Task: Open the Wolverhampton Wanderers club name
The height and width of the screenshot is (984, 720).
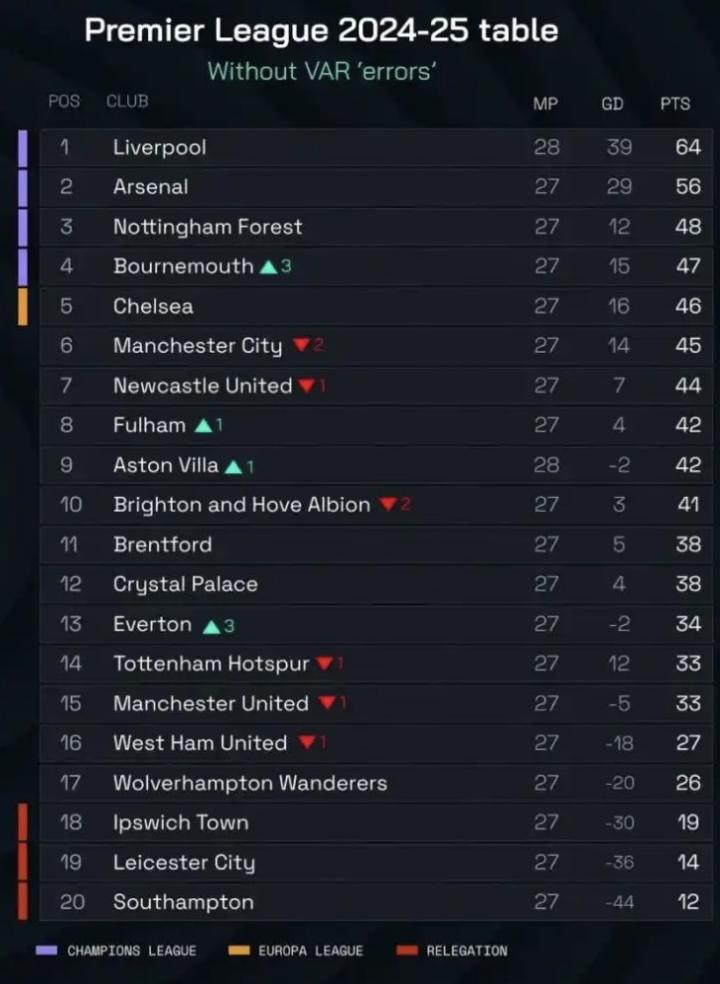Action: coord(250,783)
